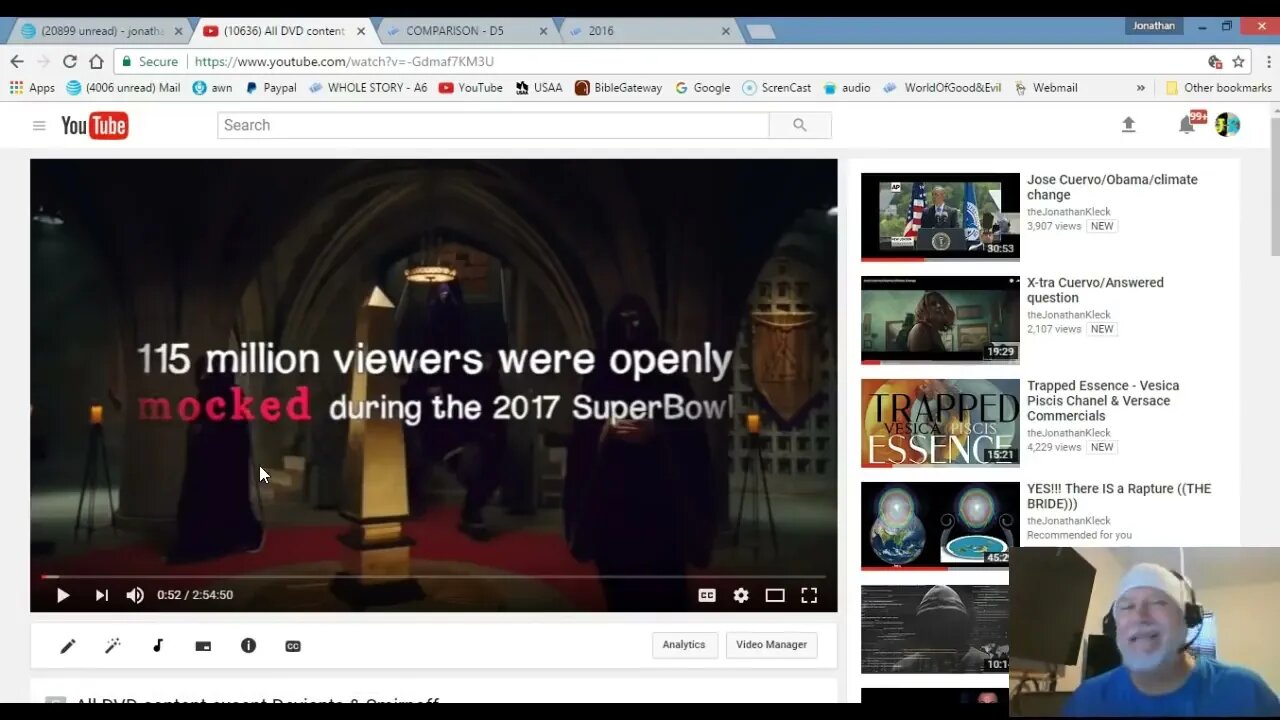
Task: Open the 'awn' bookmark
Action: click(x=212, y=88)
